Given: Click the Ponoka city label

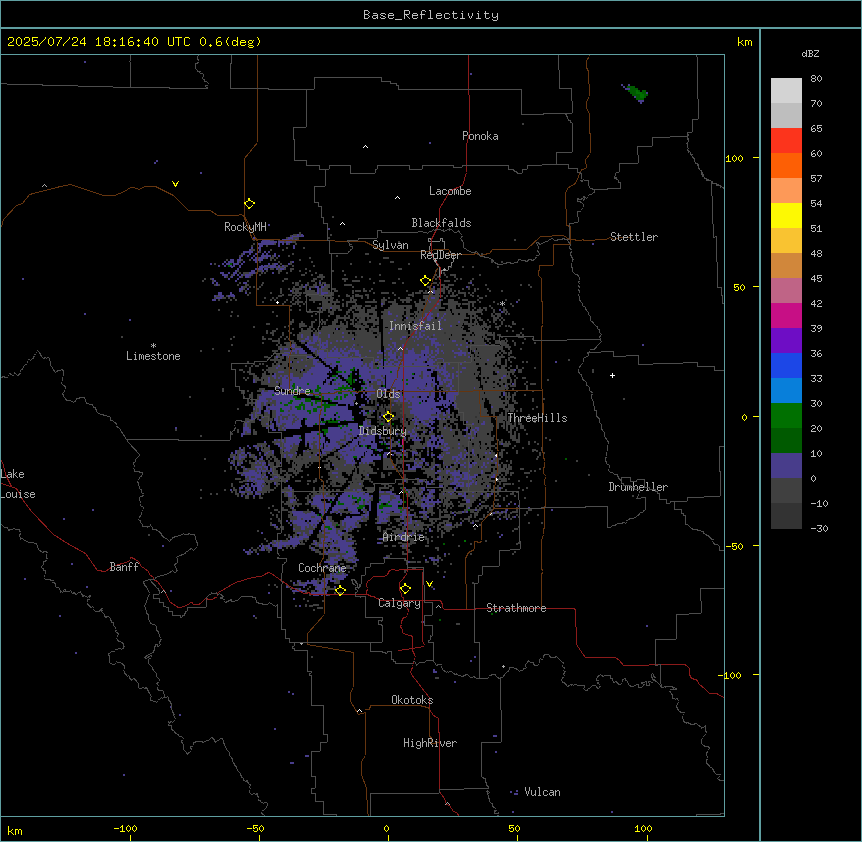Looking at the screenshot, I should point(480,136).
